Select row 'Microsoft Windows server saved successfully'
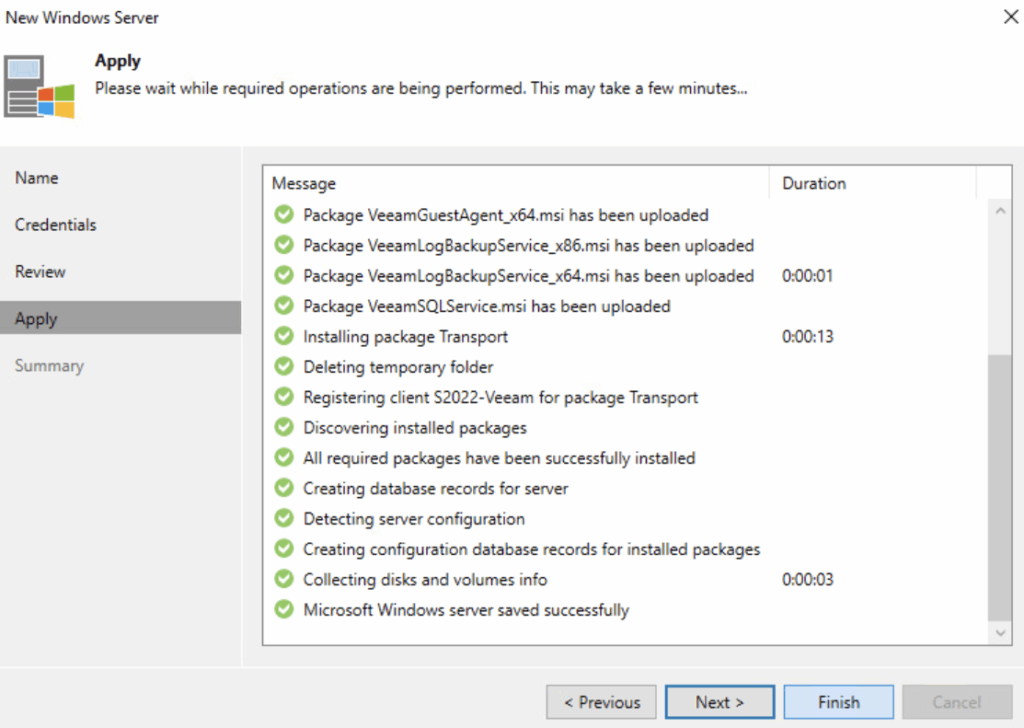 [x=626, y=610]
